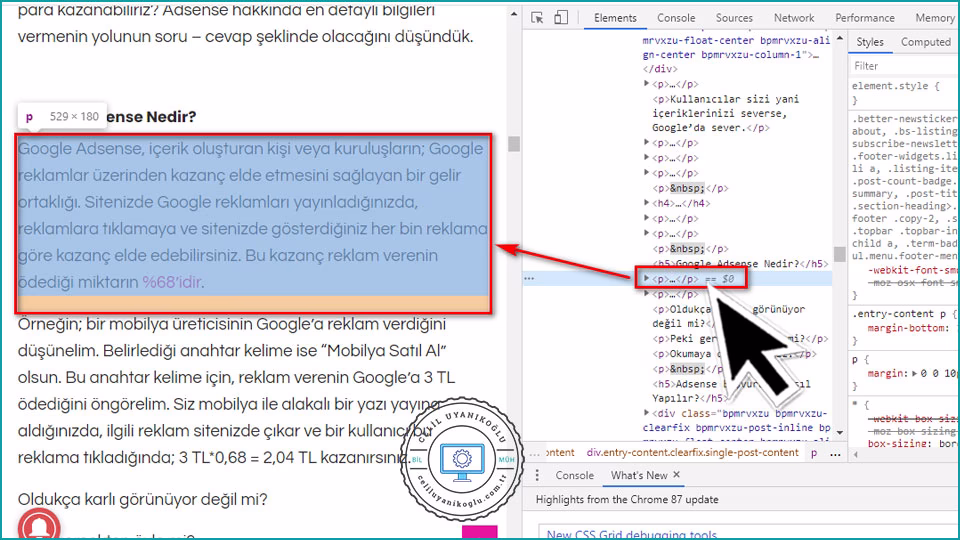Click the left breadcrumb overflow dots

[x=534, y=454]
